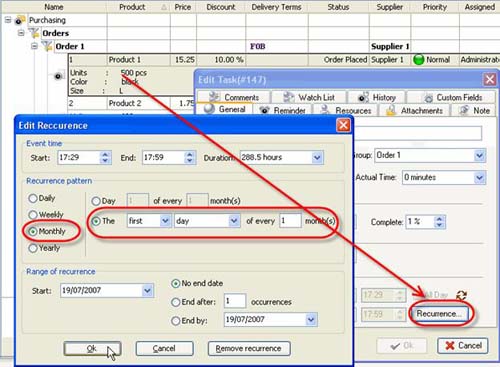The image size is (500, 367).
Task: Switch to the Custom Fields tab
Action: pyautogui.click(x=451, y=97)
